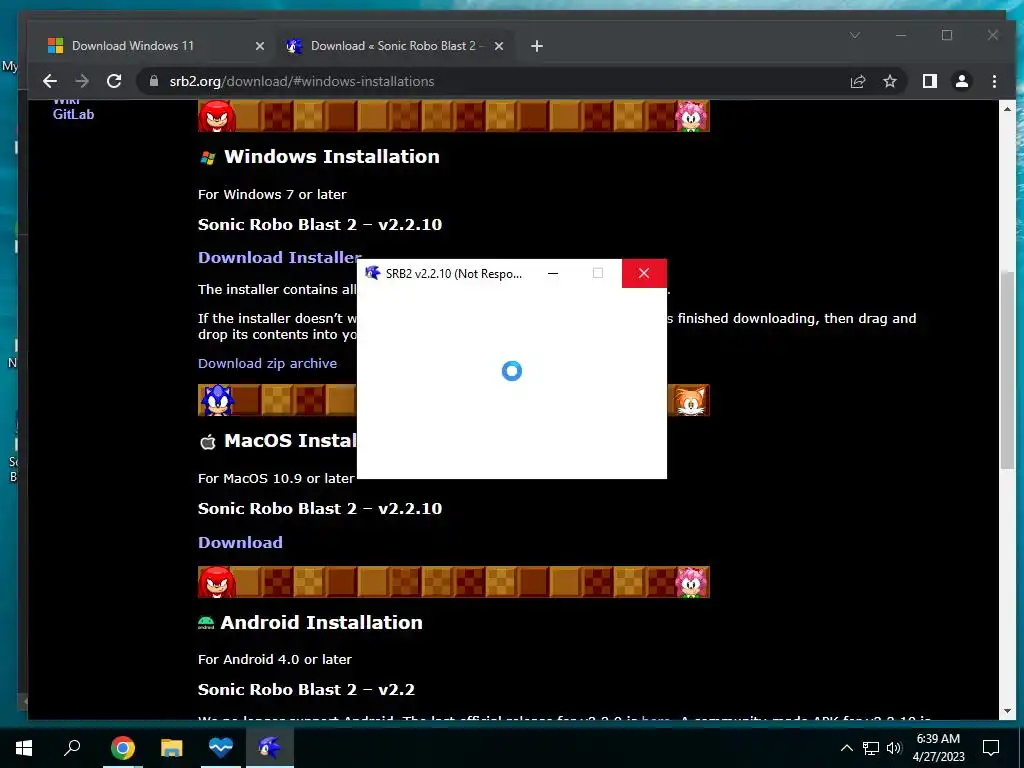Open File Explorer from the taskbar

pos(172,747)
